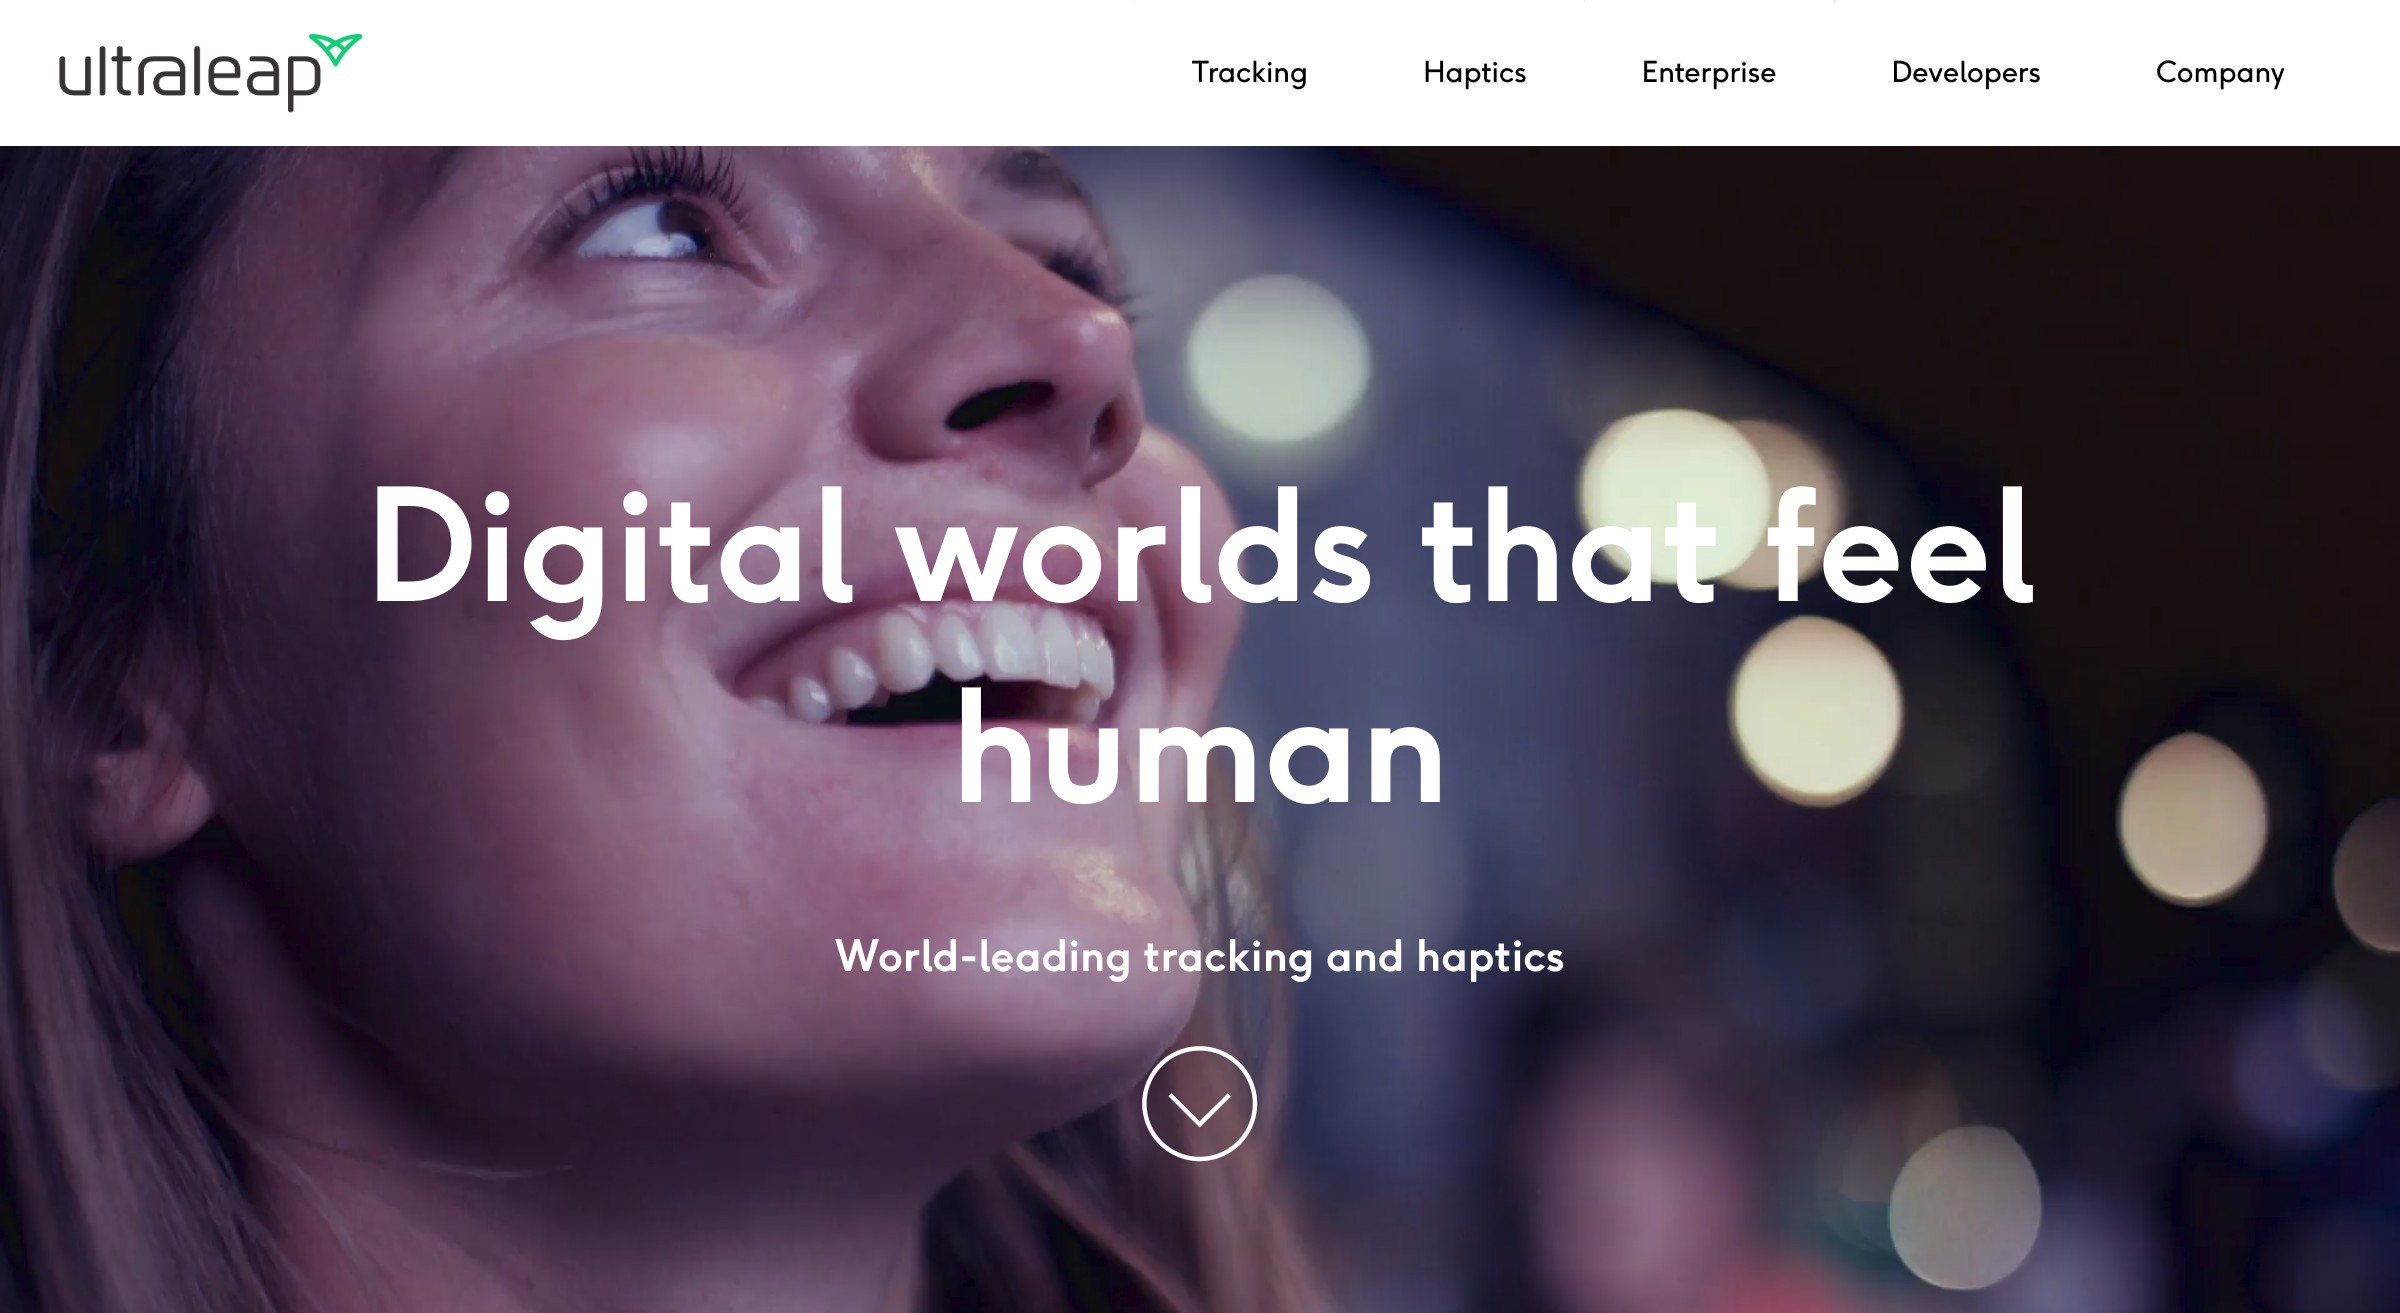Click the word "feel" in the headline
Image resolution: width=2400 pixels, height=1313 pixels.
point(1900,547)
